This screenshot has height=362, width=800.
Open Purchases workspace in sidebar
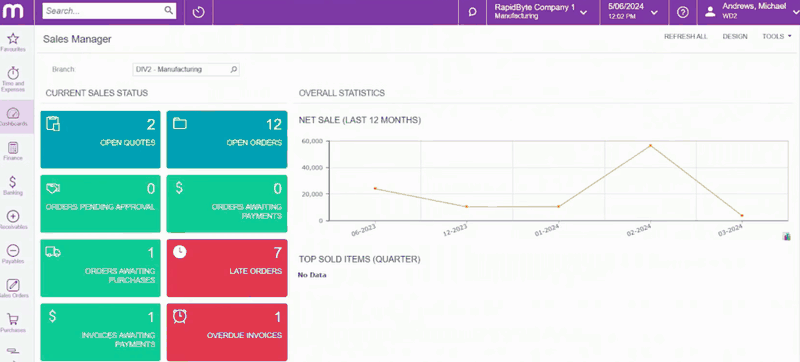(x=13, y=323)
